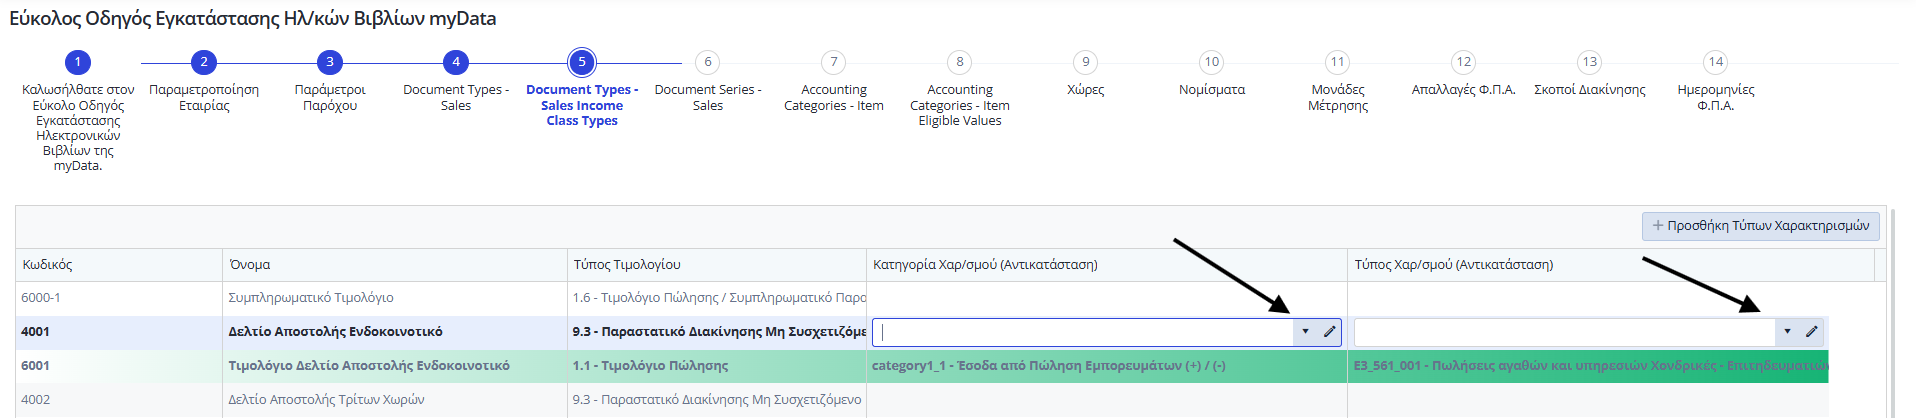Click step 6 Document Series - Sales

(708, 62)
